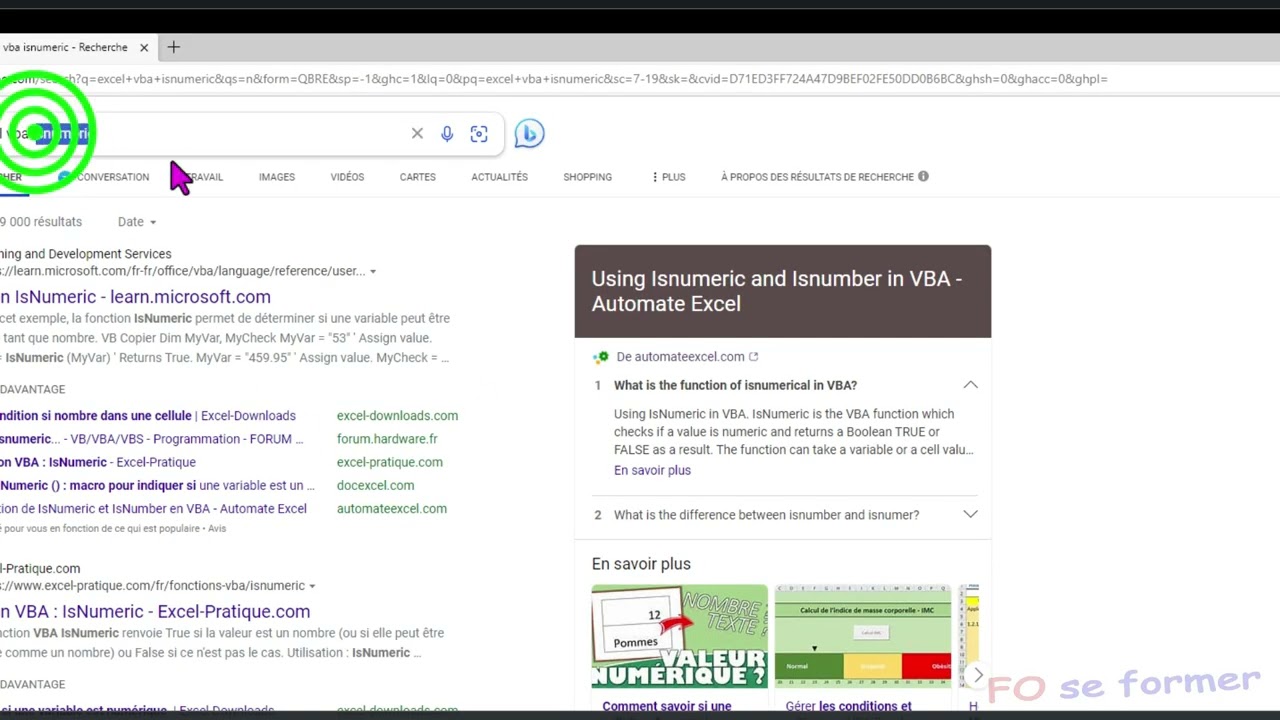
Task: Switch to Shopping tab
Action: 587,177
